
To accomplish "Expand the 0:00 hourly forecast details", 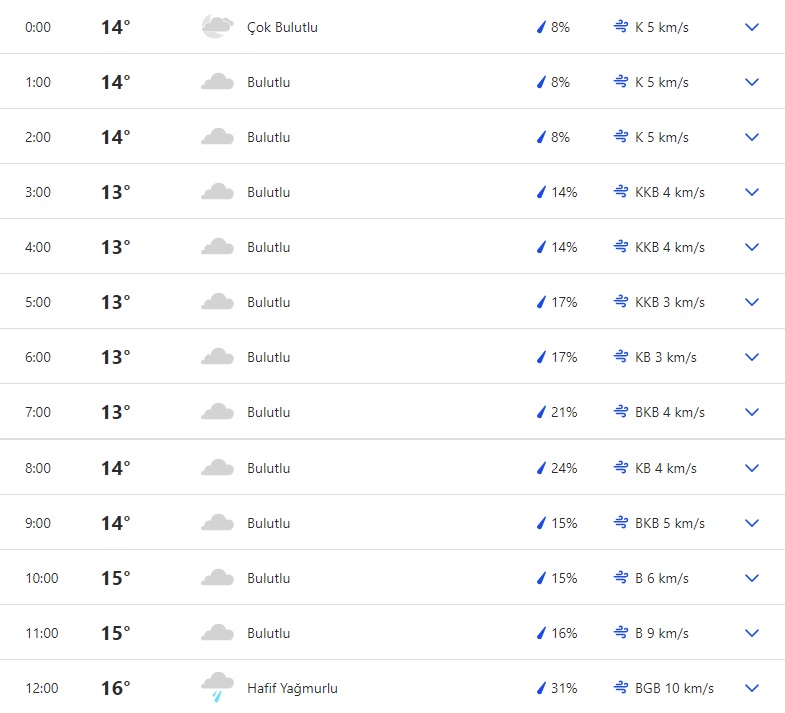I will tap(752, 27).
